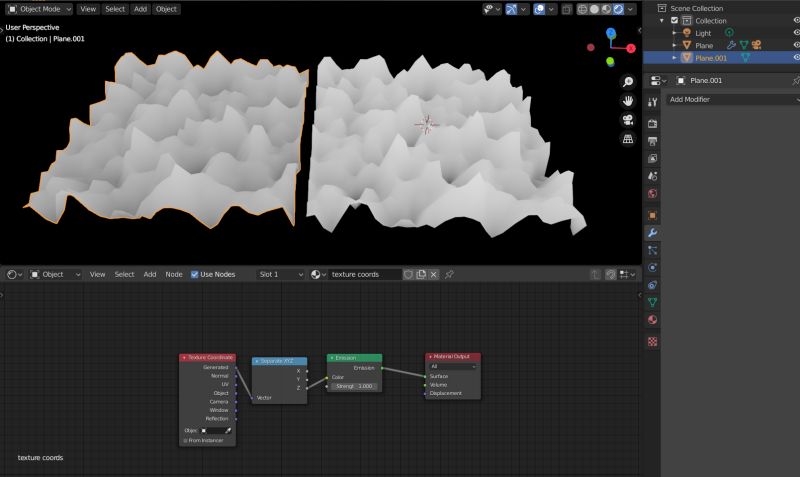This screenshot has height=477, width=800.
Task: Click the Texture Coordinate node header
Action: coord(207,358)
